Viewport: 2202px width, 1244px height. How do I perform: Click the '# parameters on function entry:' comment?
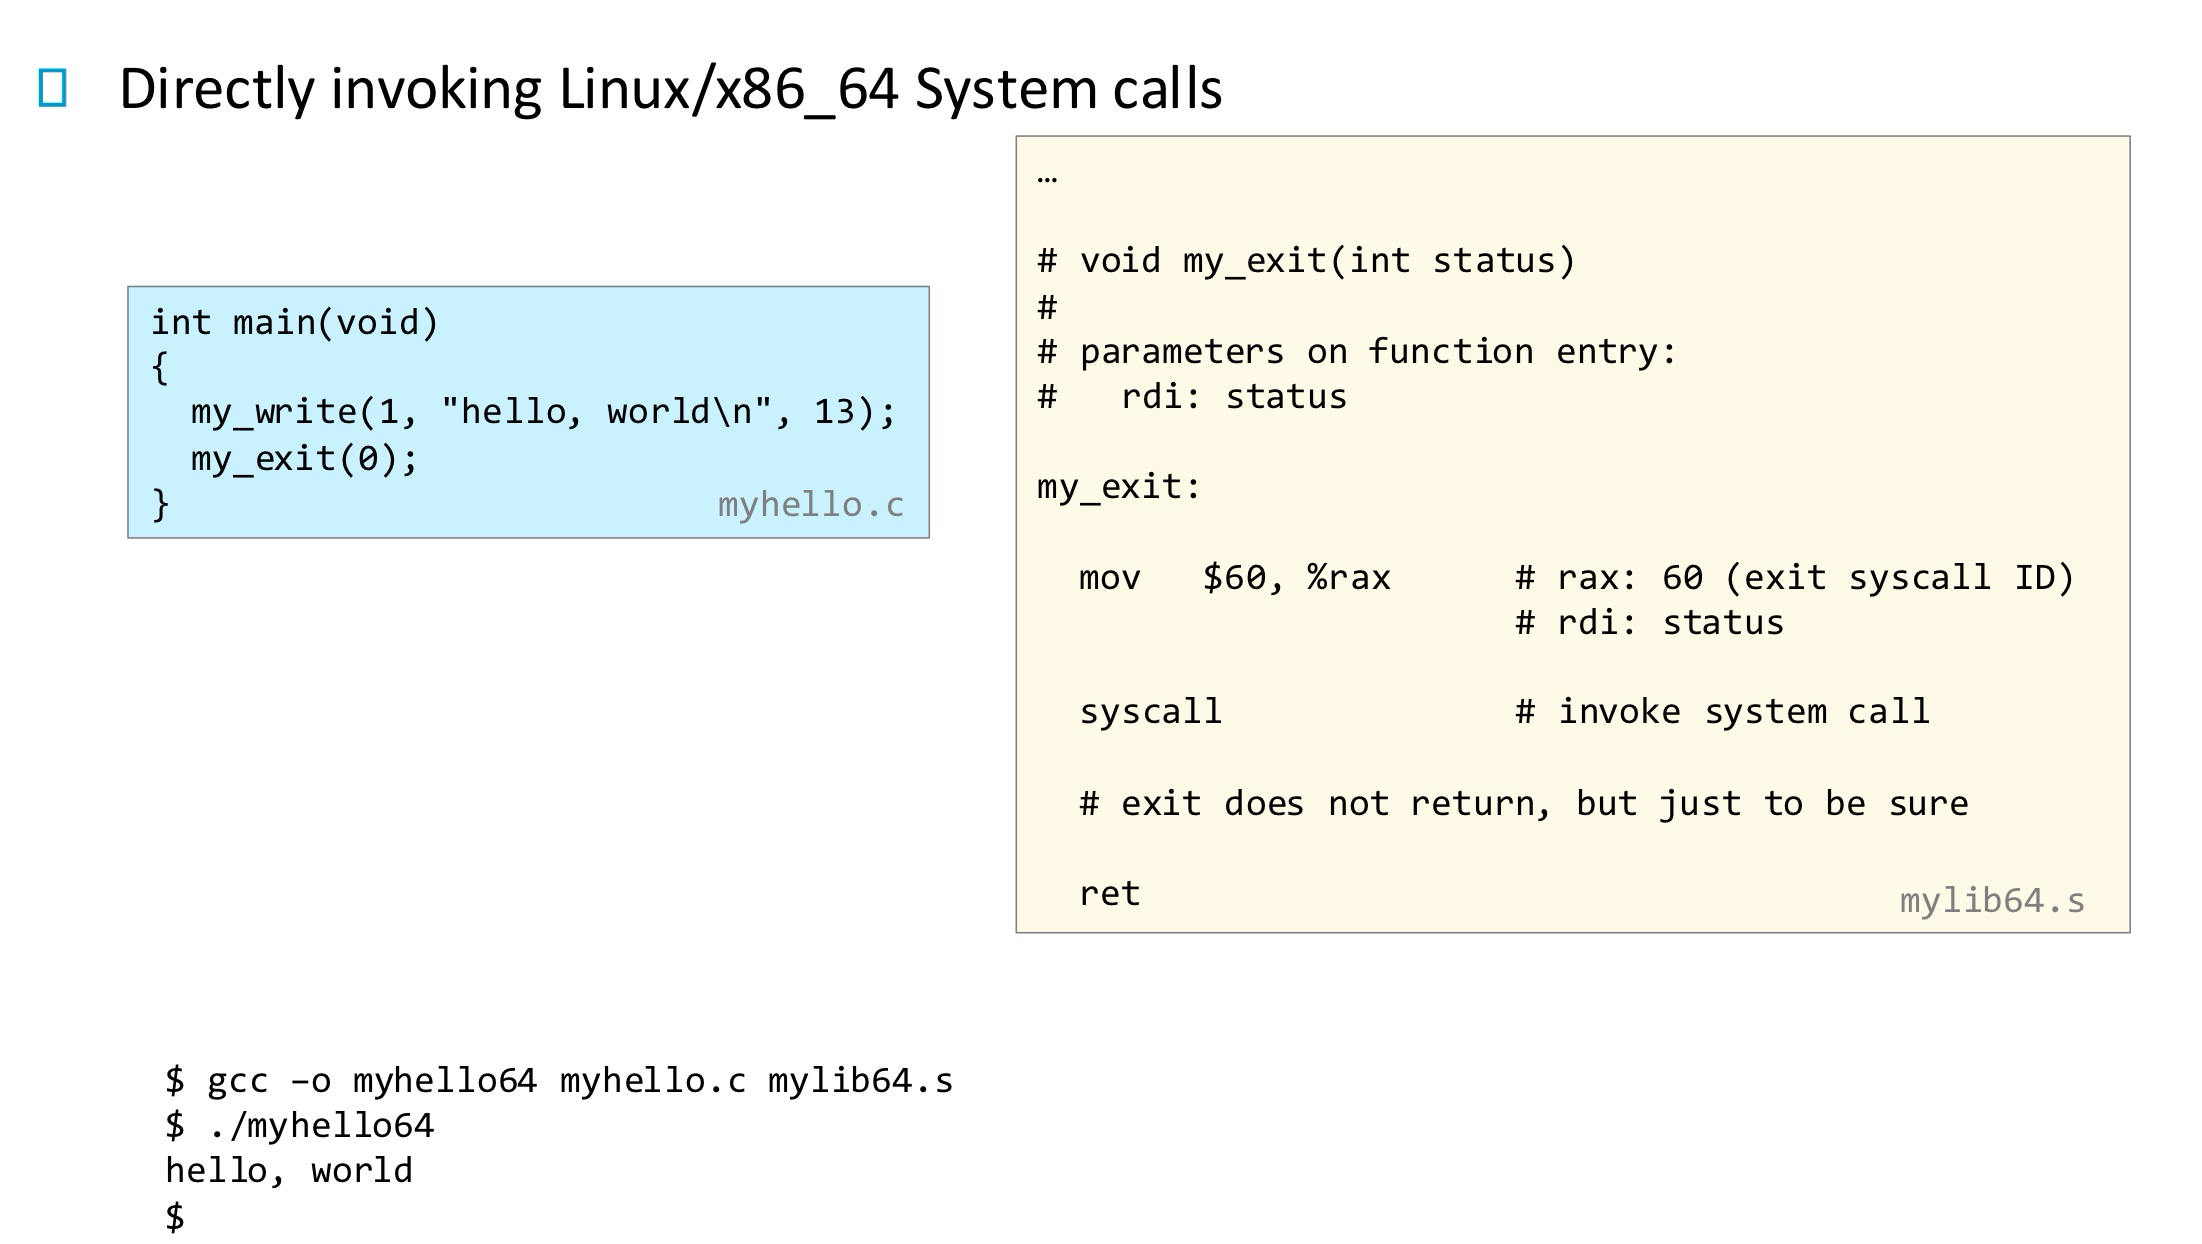pos(1357,352)
